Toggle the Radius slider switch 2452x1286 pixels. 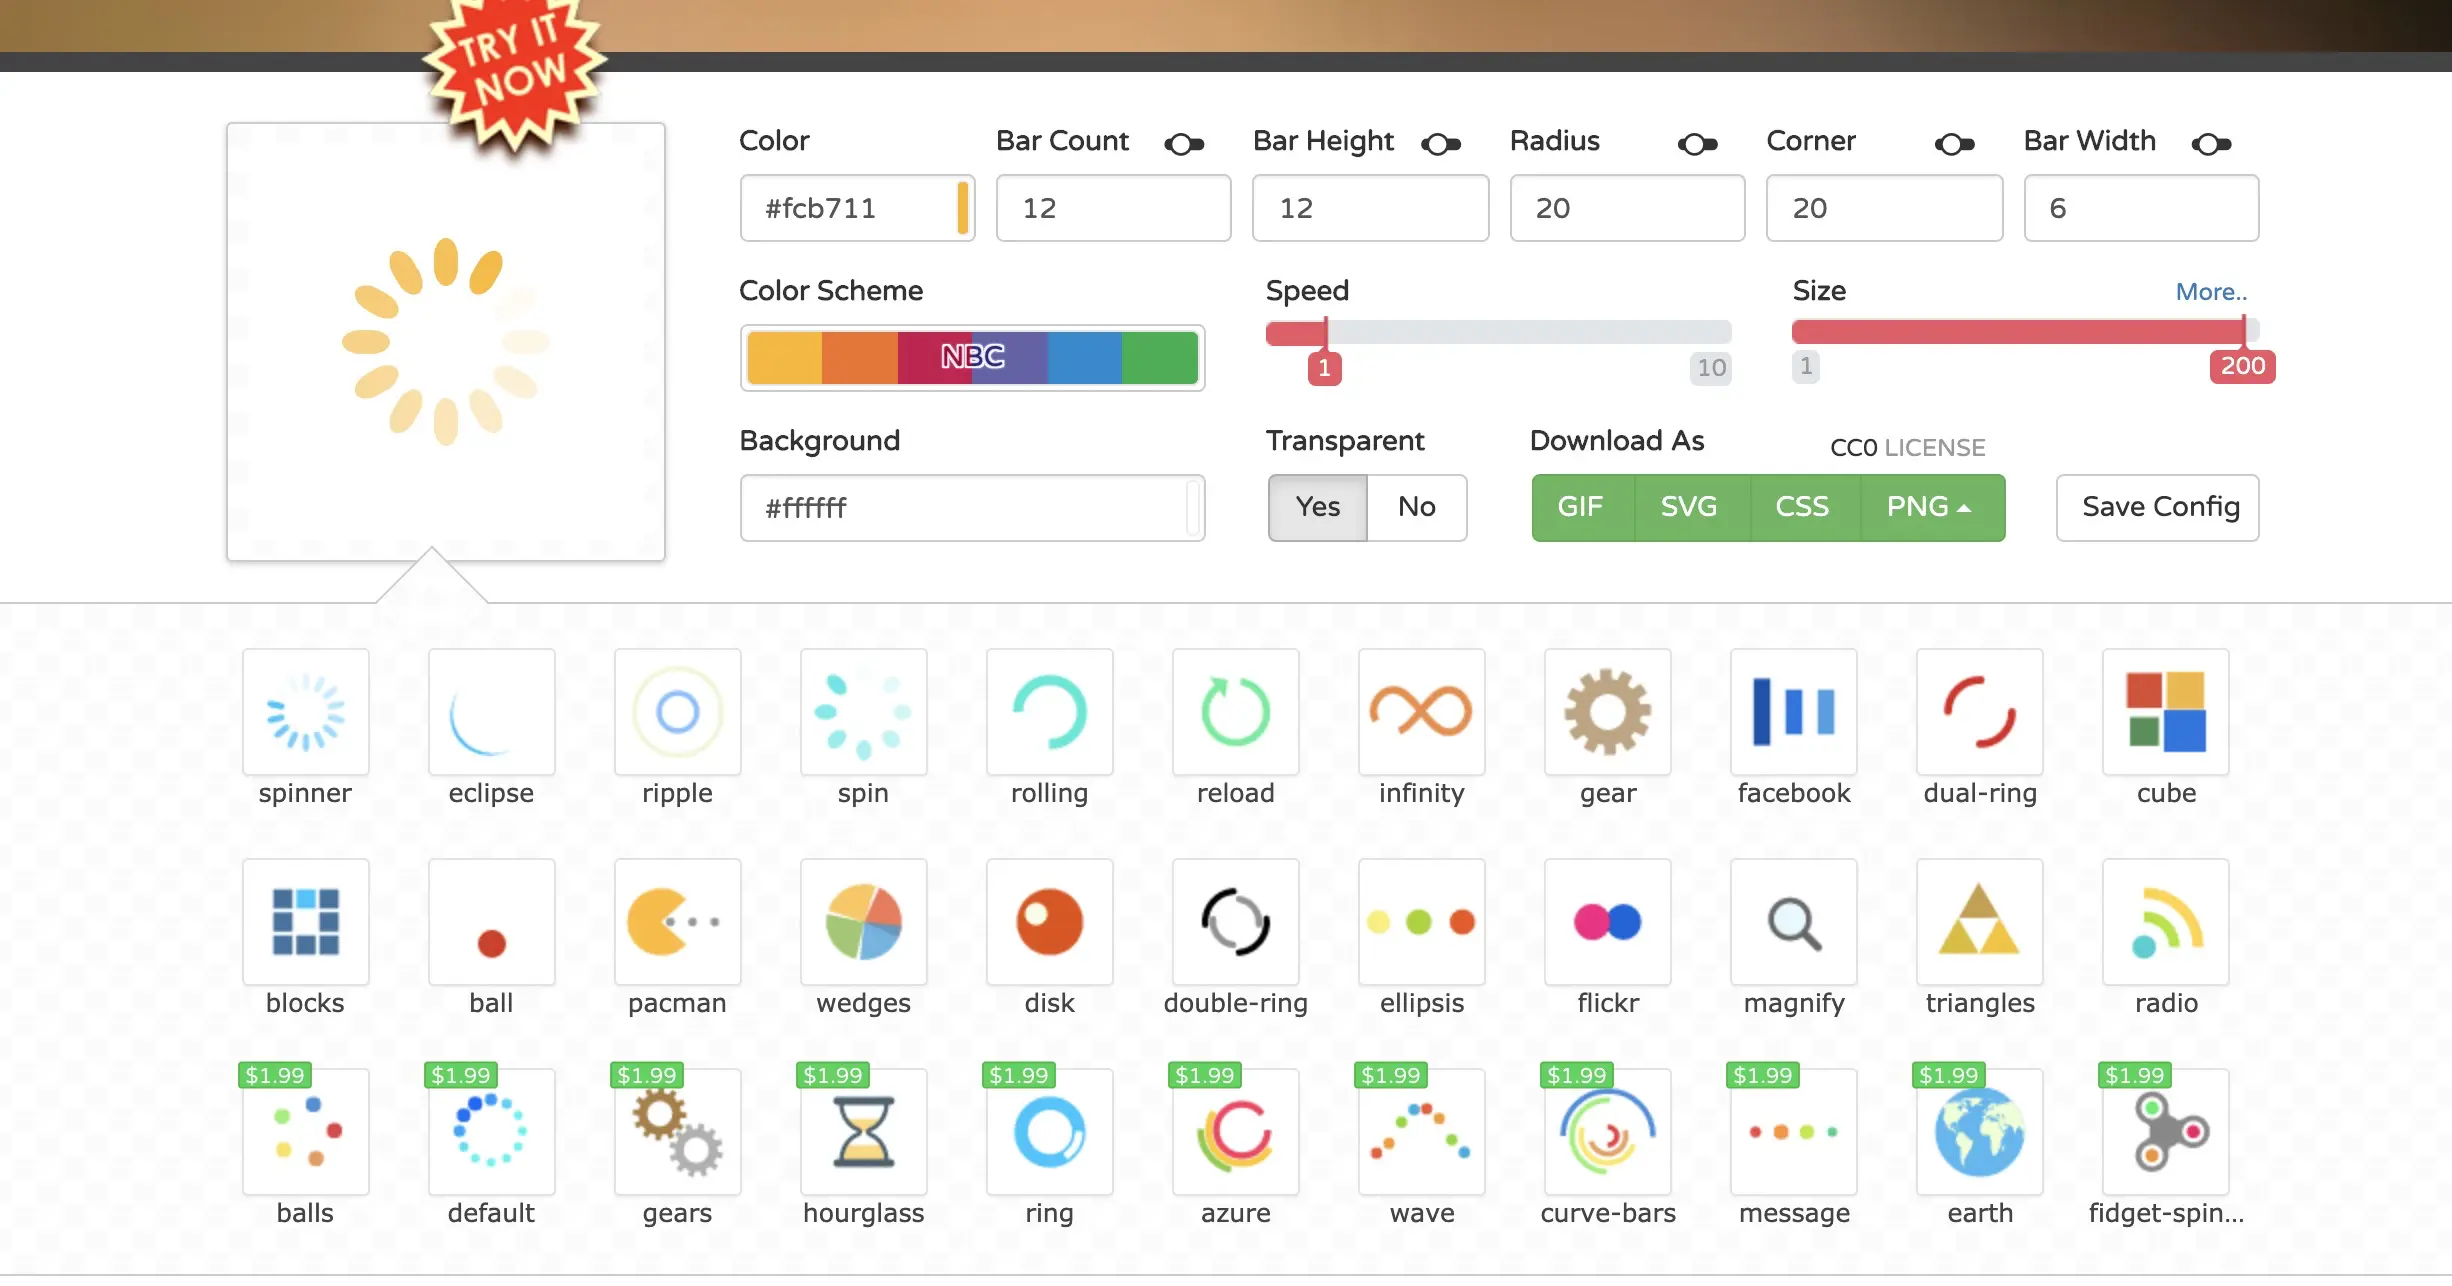(x=1697, y=144)
